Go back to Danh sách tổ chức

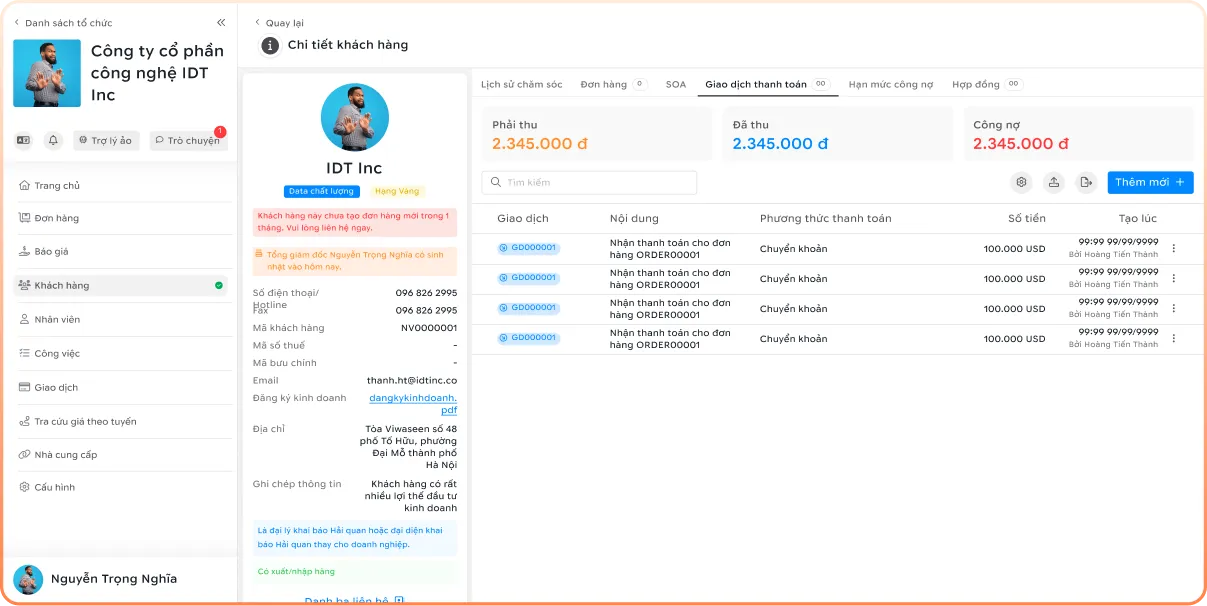[63, 22]
